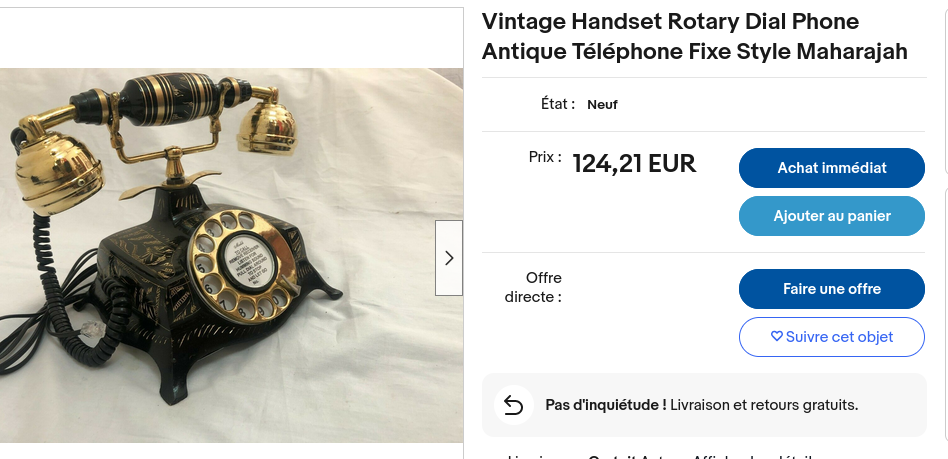
Task: Follow the item with Suivre cet objet
Action: [831, 337]
